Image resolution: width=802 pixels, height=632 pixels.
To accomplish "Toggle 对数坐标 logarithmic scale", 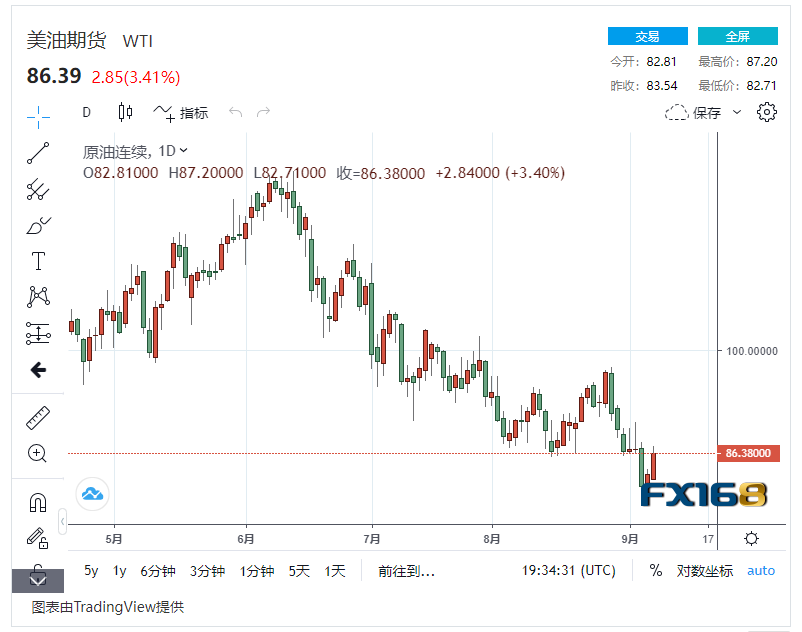I will click(704, 571).
